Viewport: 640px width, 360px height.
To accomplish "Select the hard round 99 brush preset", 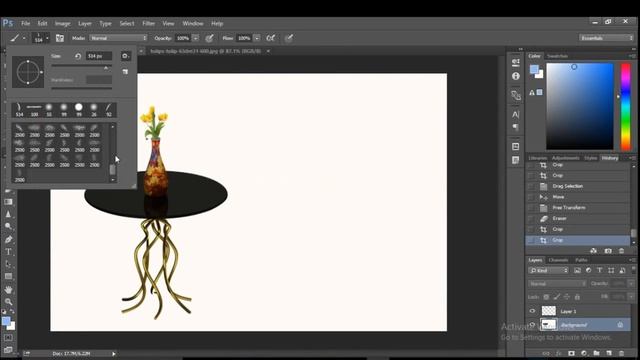I will [79, 109].
